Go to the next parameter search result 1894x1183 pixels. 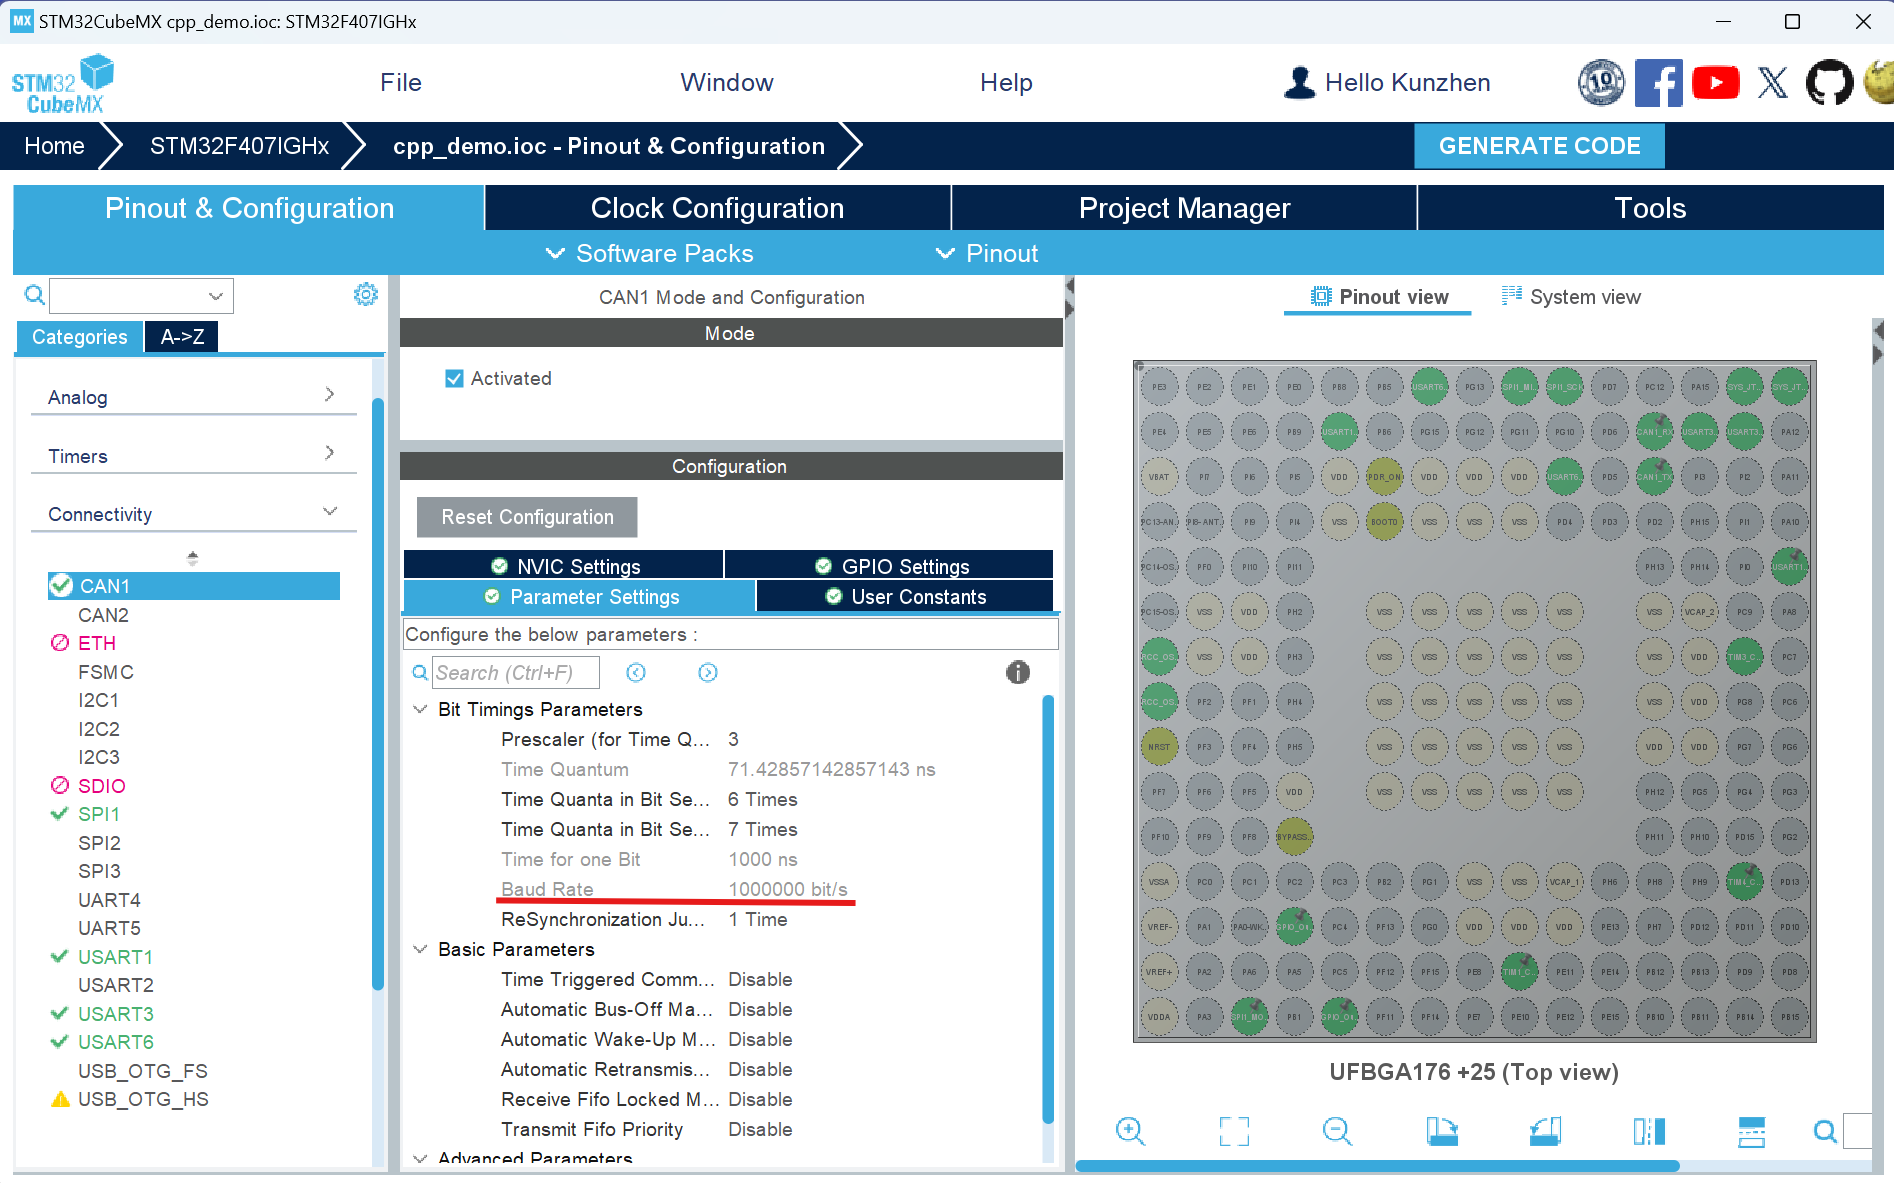coord(707,673)
